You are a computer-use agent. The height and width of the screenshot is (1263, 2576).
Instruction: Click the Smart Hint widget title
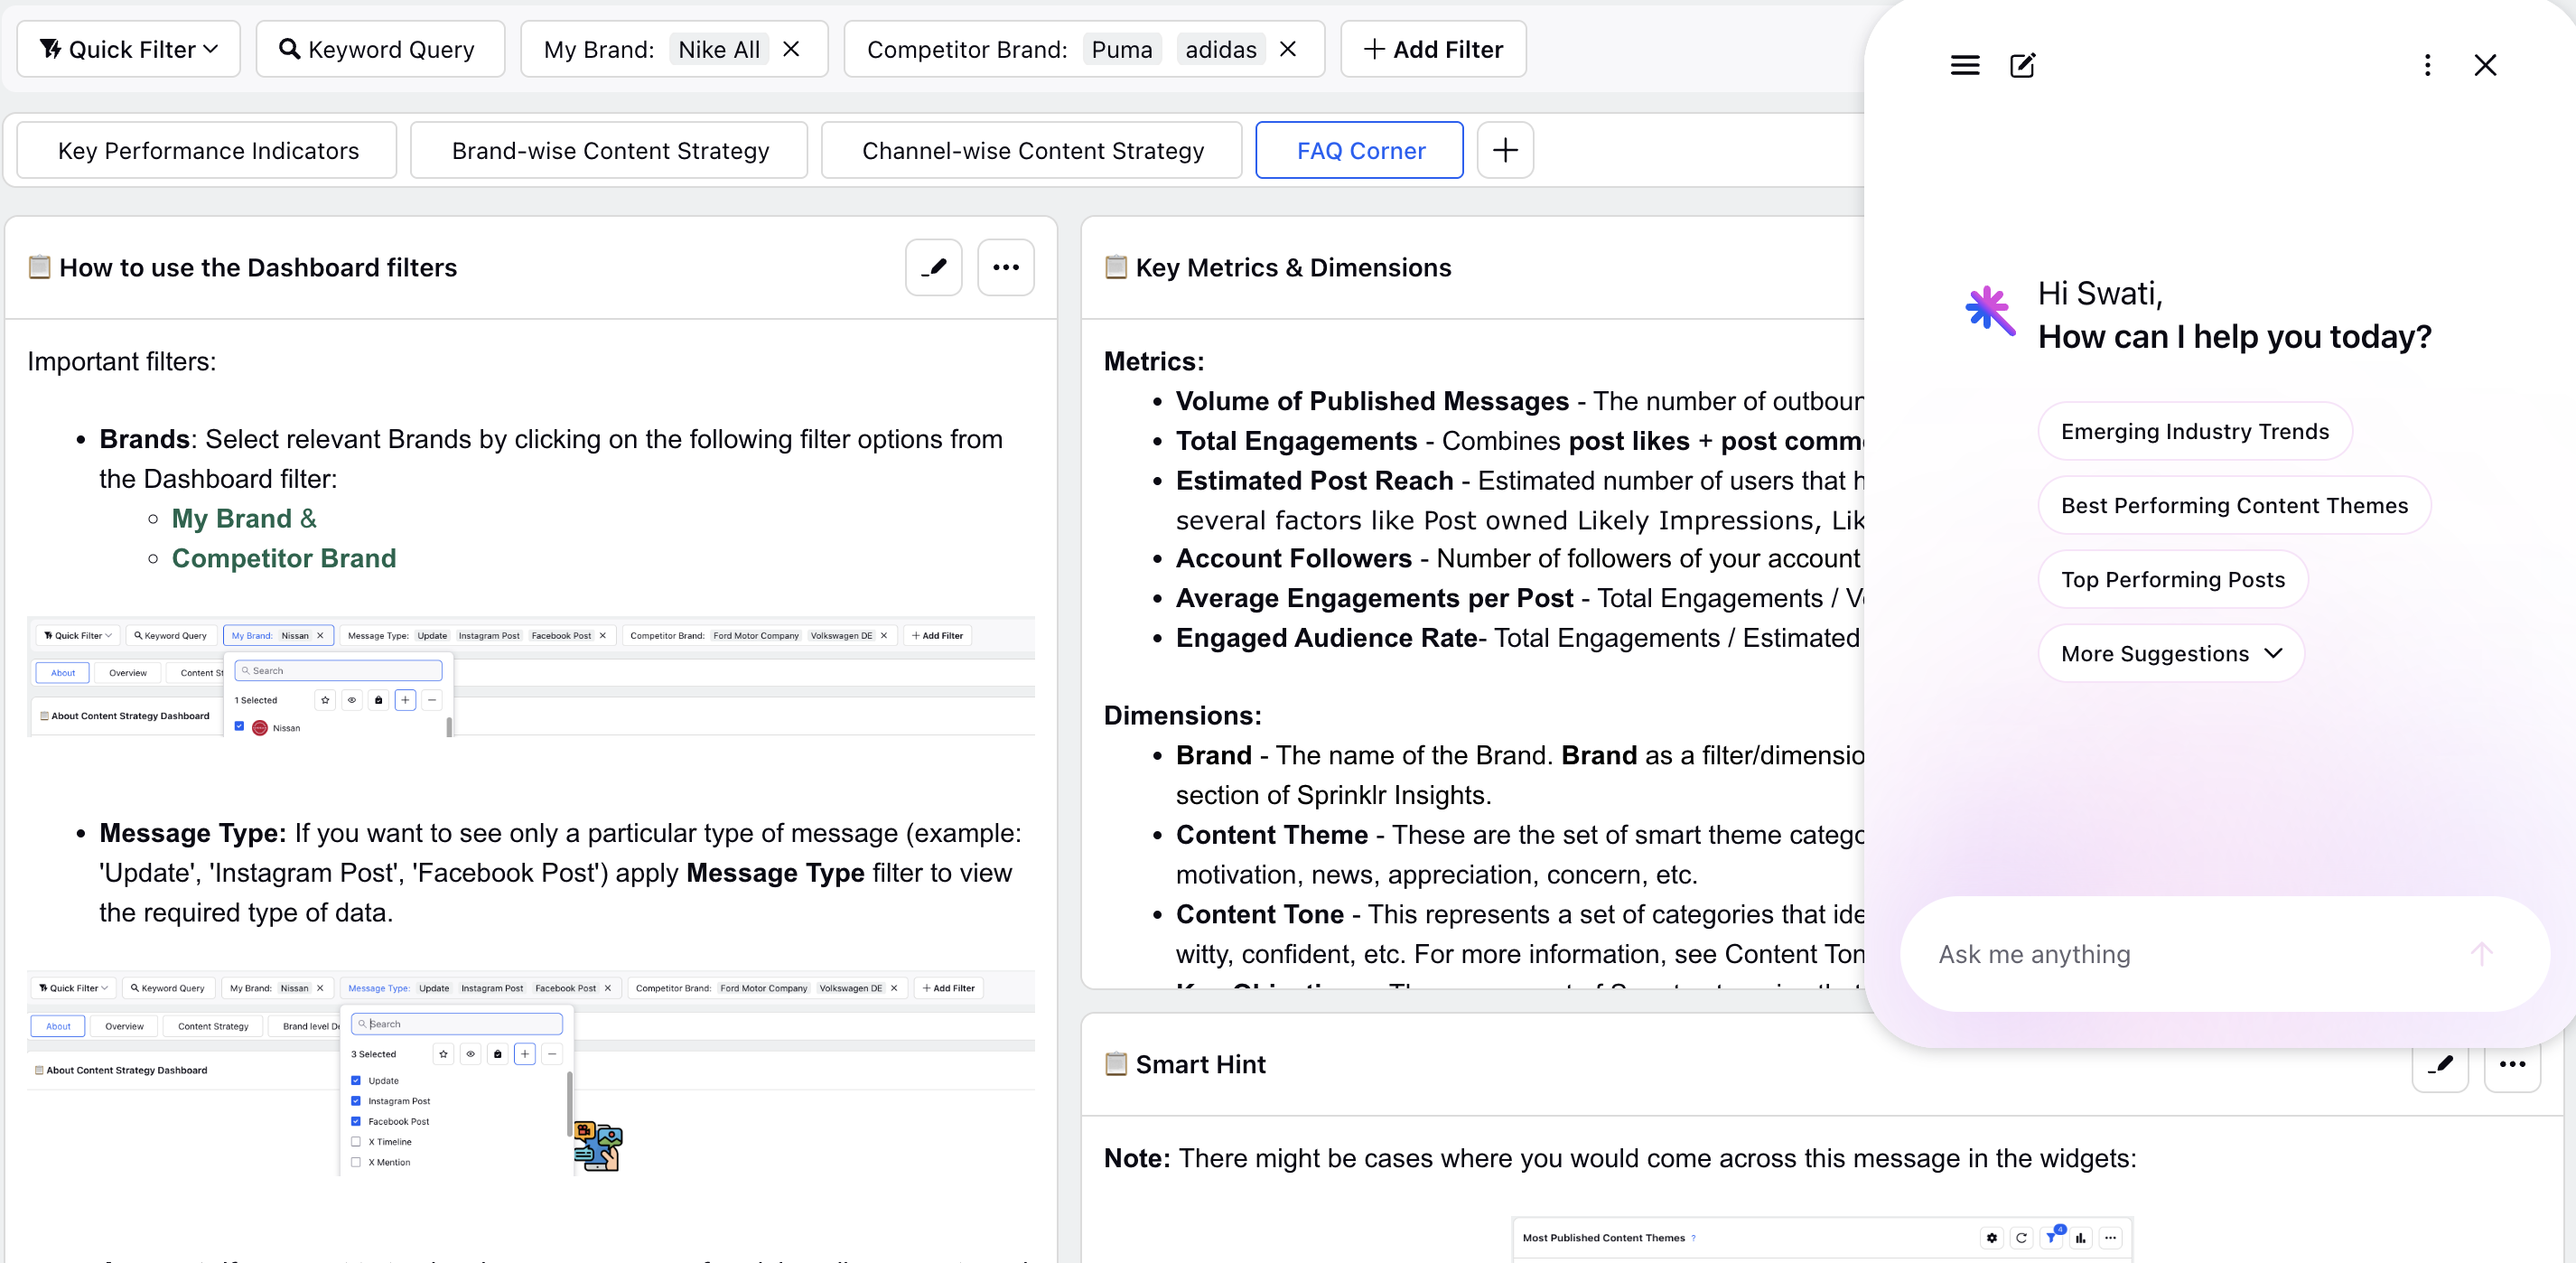pos(1200,1064)
